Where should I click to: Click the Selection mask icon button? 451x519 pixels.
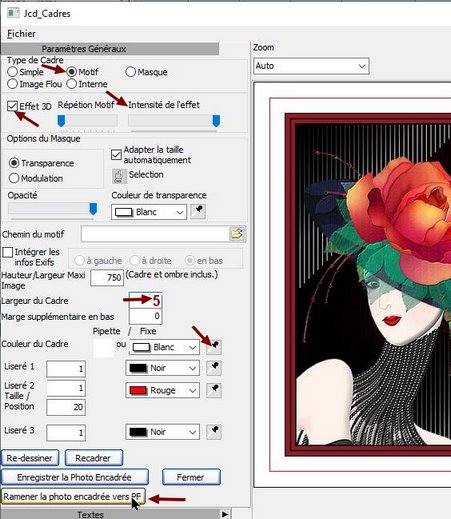pyautogui.click(x=119, y=176)
